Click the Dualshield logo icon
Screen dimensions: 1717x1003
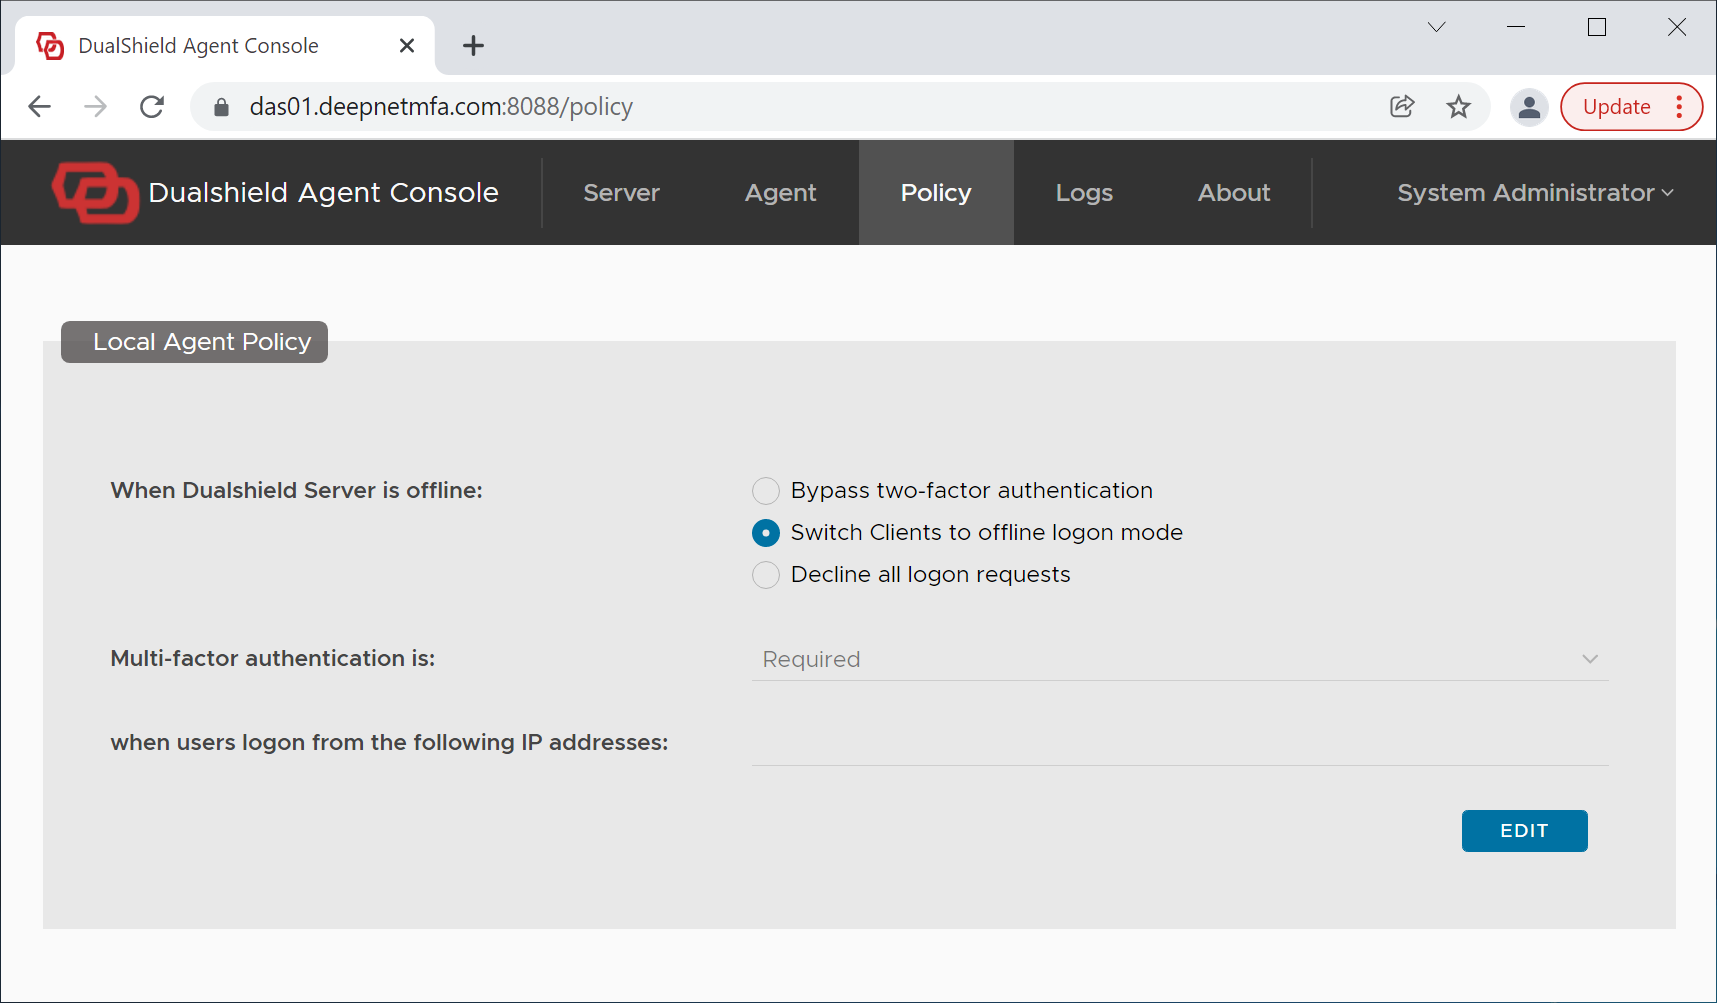(x=95, y=192)
